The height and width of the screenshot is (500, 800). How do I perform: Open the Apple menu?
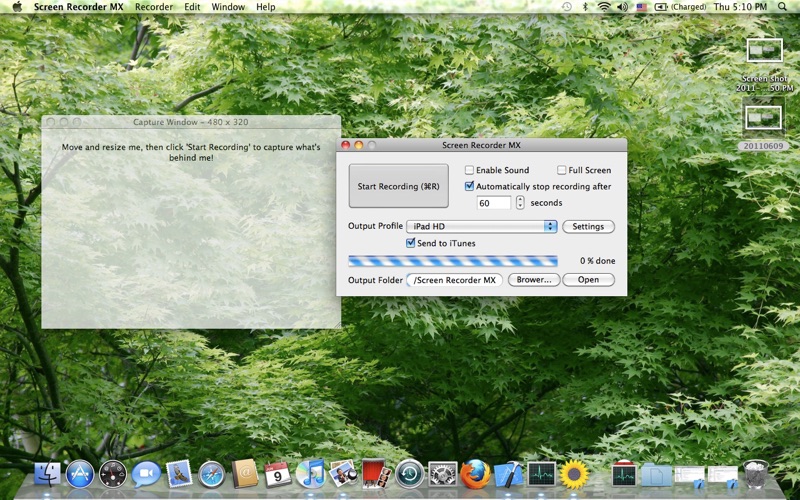tap(17, 7)
